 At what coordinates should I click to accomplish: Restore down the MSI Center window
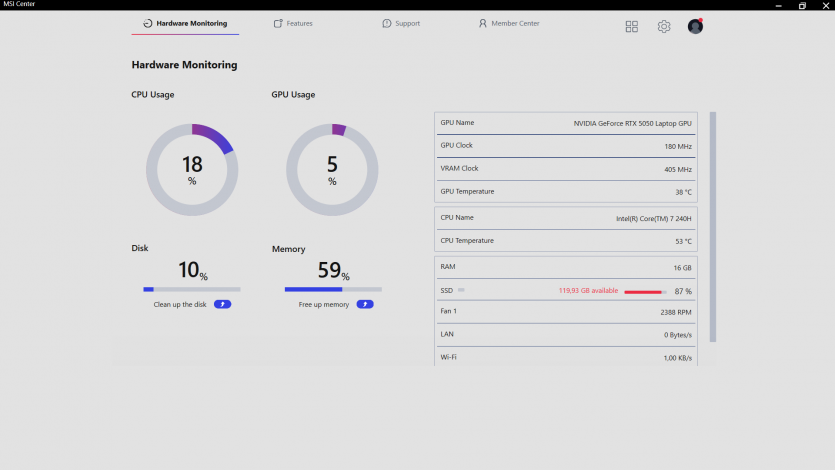click(802, 5)
